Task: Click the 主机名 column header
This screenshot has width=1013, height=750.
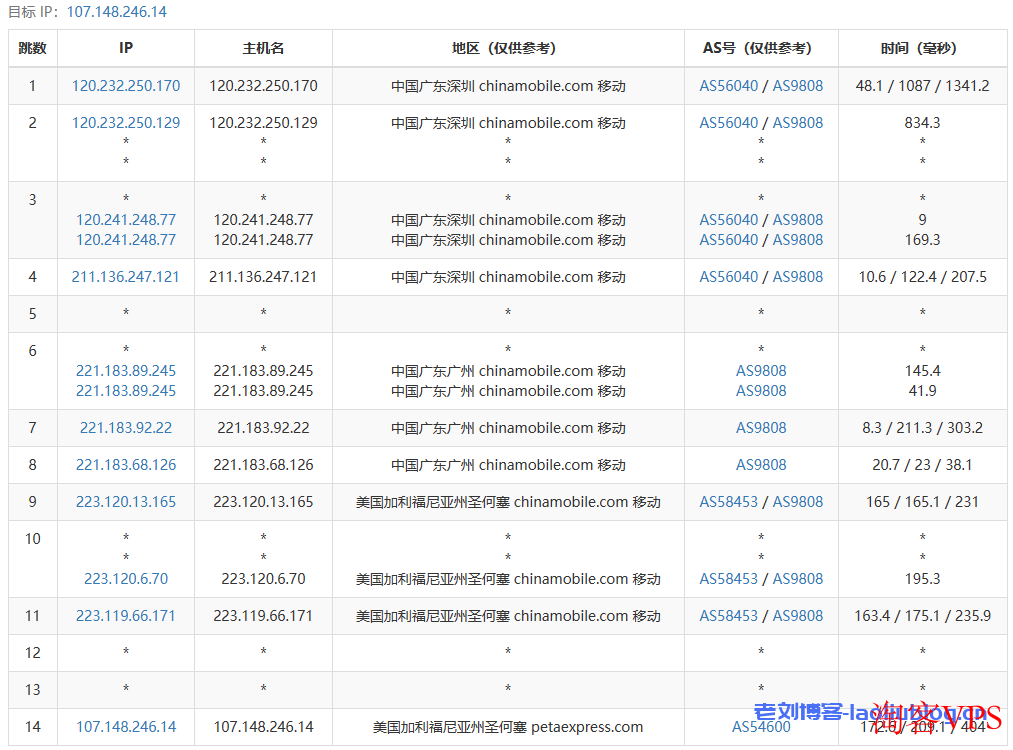Action: (263, 48)
